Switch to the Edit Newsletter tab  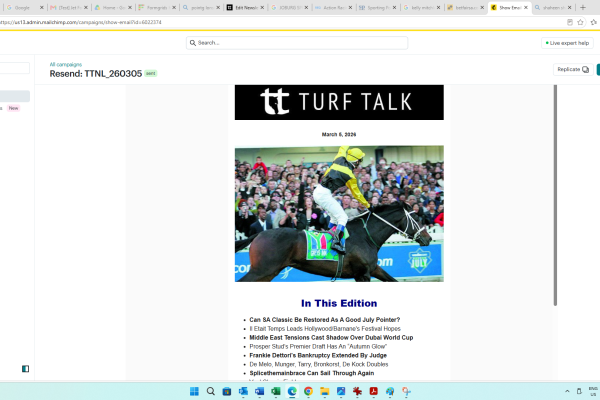pyautogui.click(x=245, y=7)
